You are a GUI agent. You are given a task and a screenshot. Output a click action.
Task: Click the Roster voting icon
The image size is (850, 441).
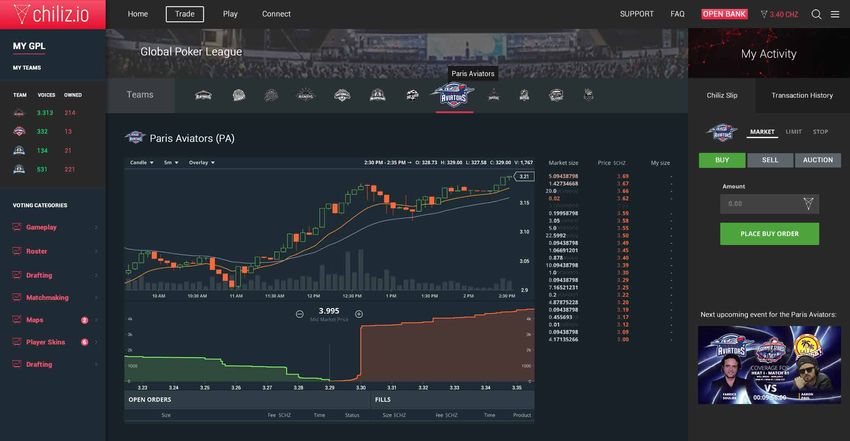coord(17,251)
